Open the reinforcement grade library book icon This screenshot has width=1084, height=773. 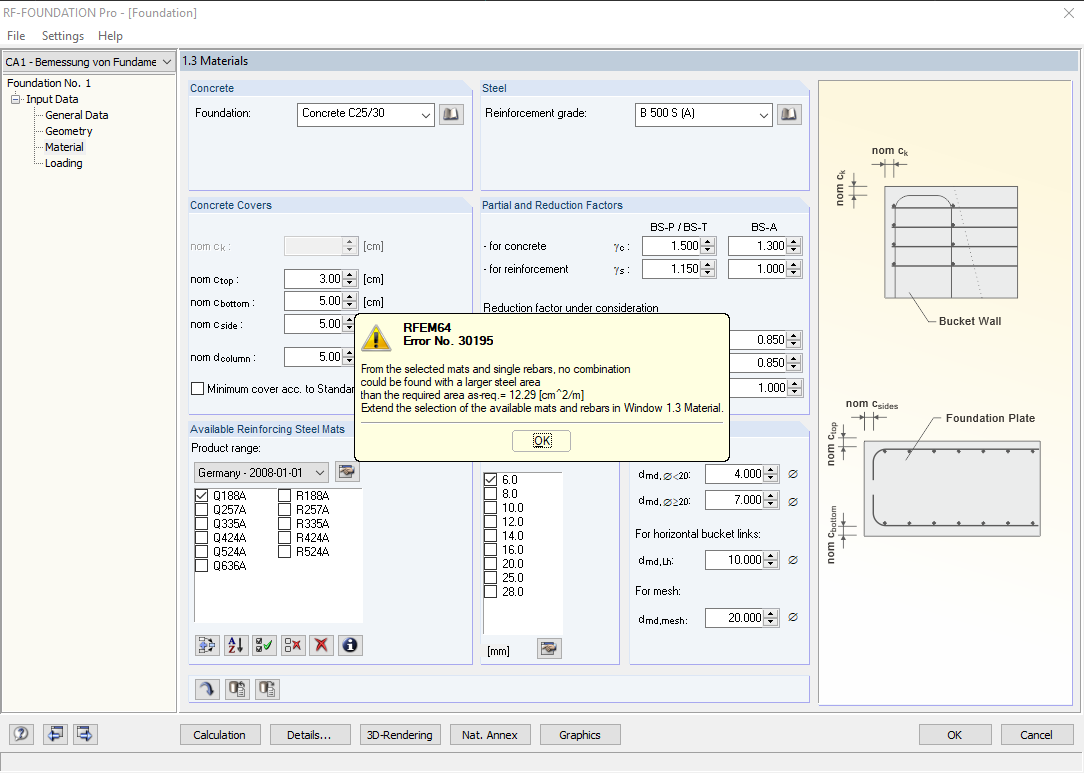[789, 114]
